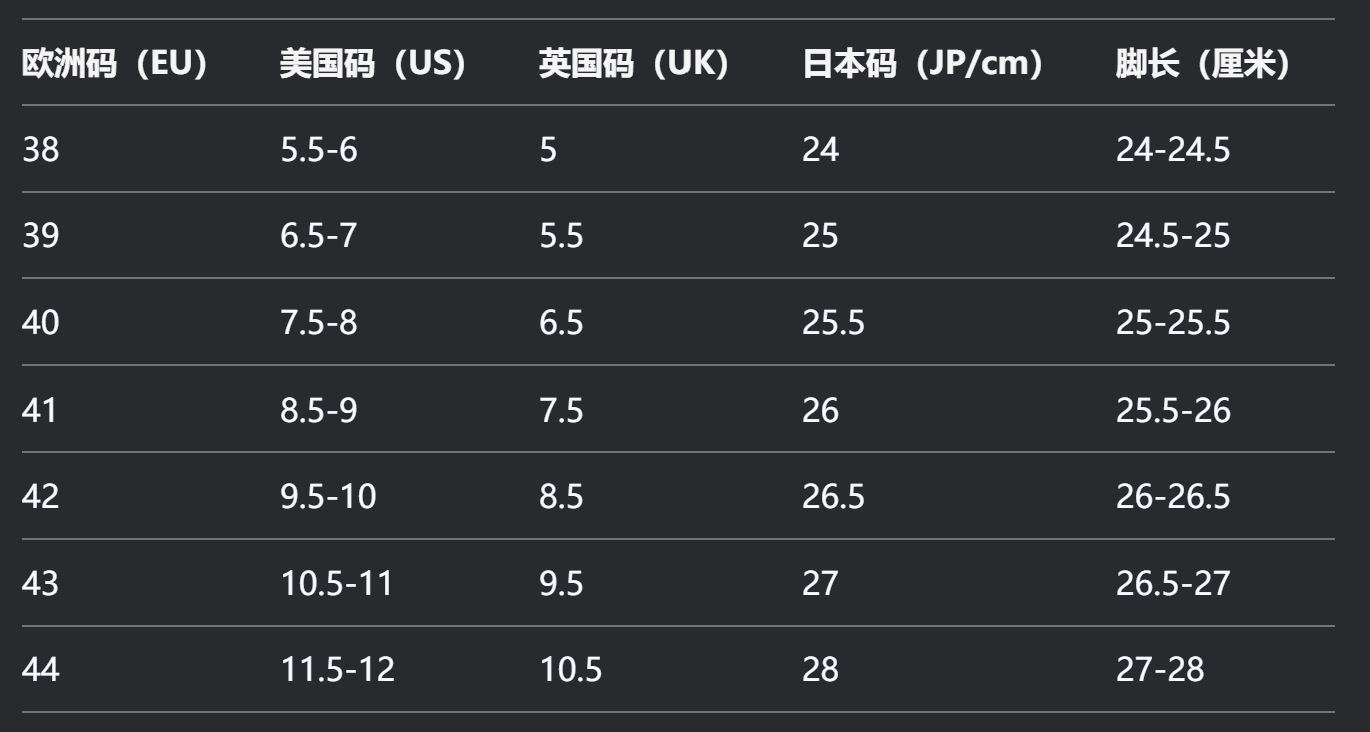Select the EU size 38 cell

point(41,150)
